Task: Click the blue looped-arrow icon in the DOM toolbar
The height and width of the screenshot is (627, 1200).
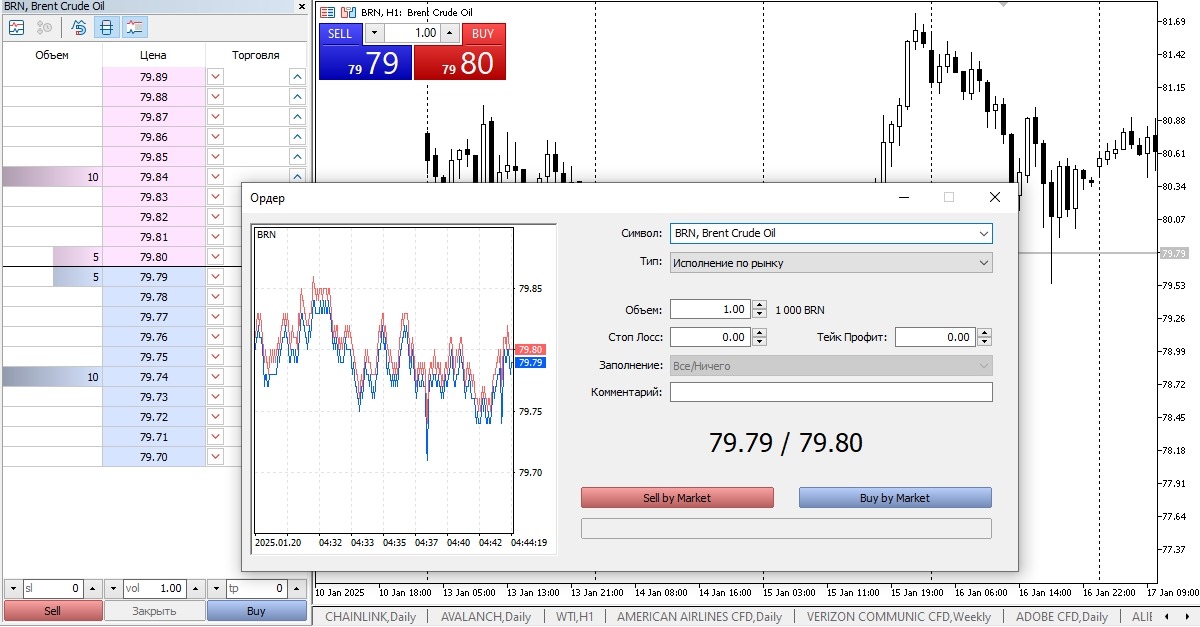Action: [78, 27]
